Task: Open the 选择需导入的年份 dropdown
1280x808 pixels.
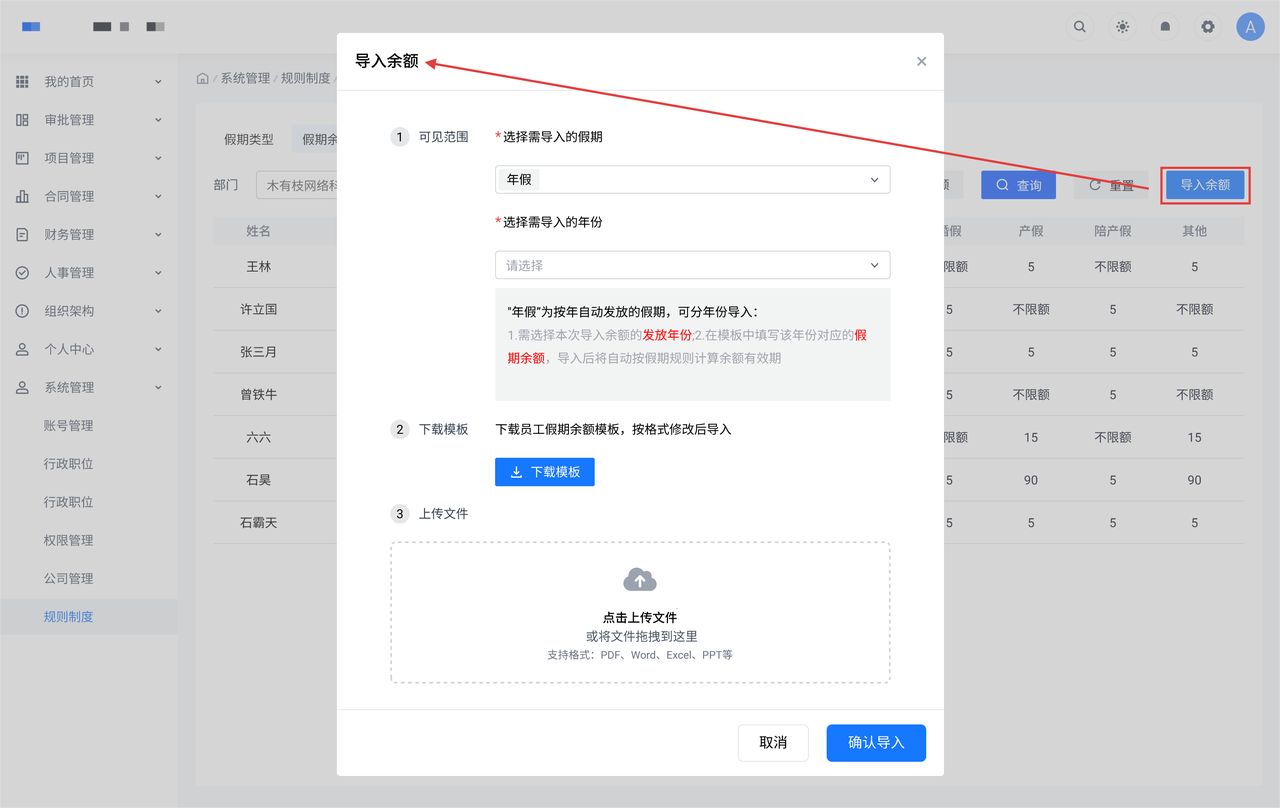Action: (x=692, y=265)
